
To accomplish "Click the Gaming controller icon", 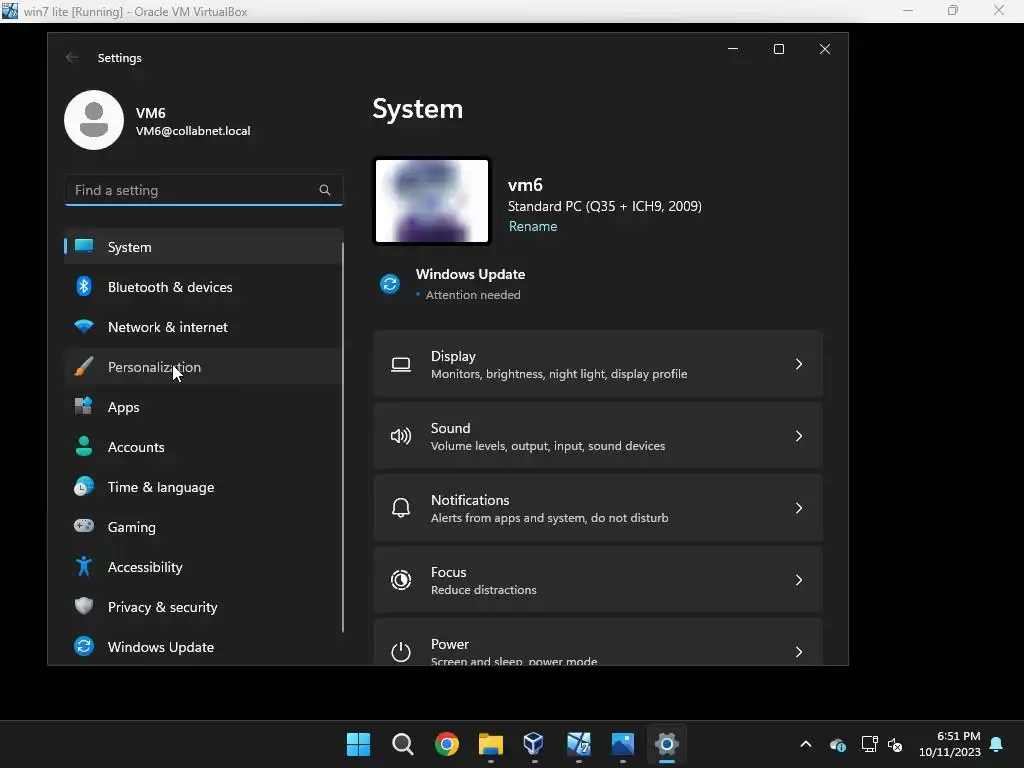I will pos(84,526).
